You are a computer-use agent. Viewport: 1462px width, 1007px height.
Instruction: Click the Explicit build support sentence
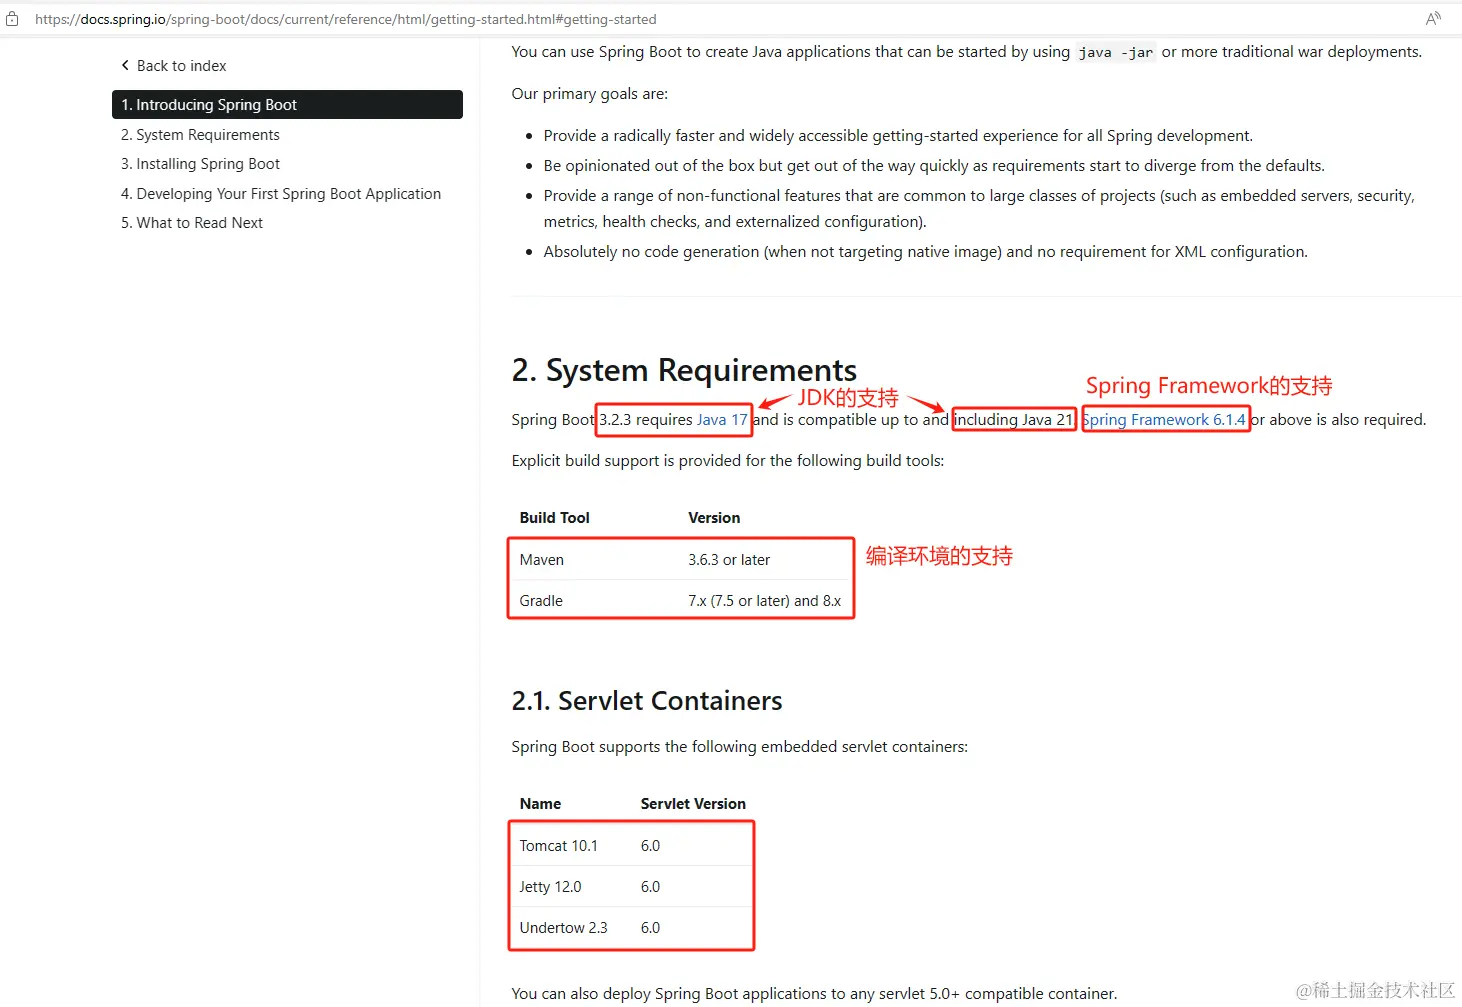[x=728, y=461]
